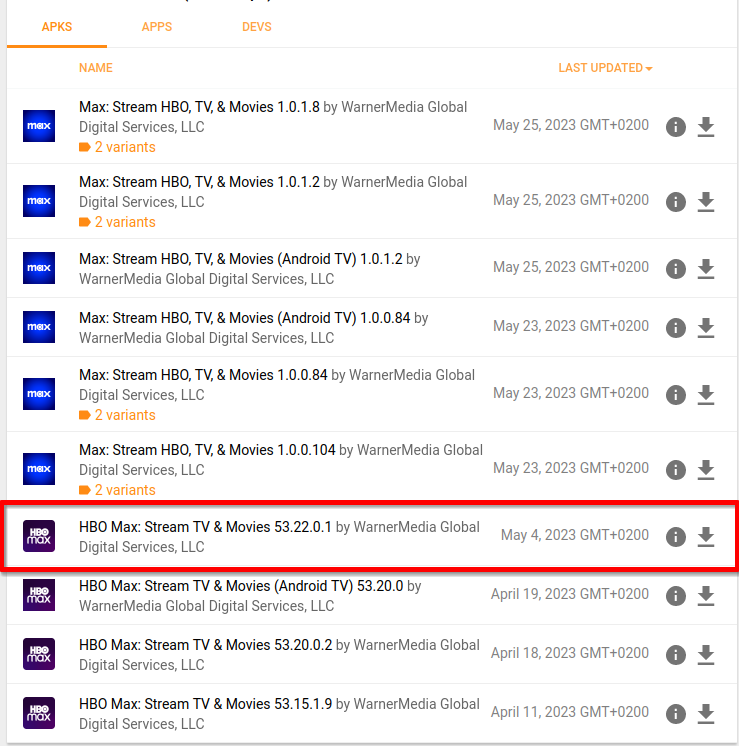This screenshot has height=746, width=739.
Task: Download HBO Max 53.20.0.2 APK
Action: [706, 655]
